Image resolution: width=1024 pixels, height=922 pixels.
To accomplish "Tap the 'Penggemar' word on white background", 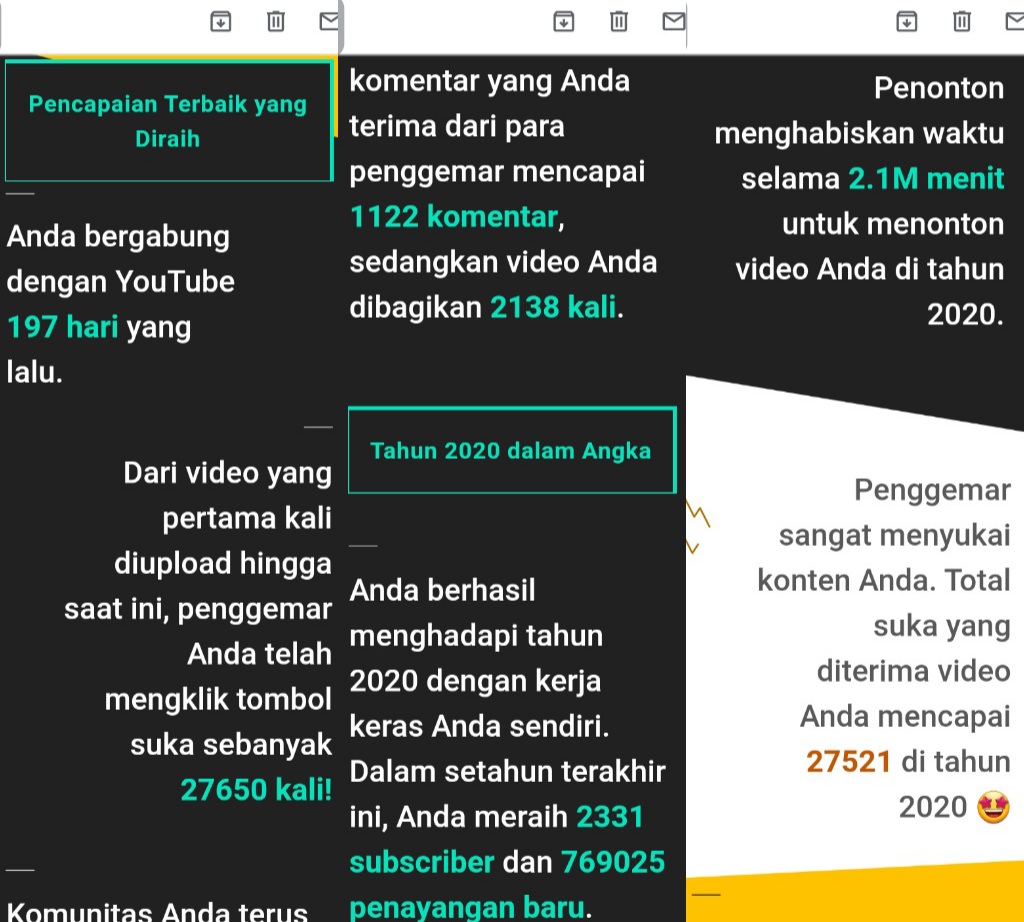I will point(933,490).
